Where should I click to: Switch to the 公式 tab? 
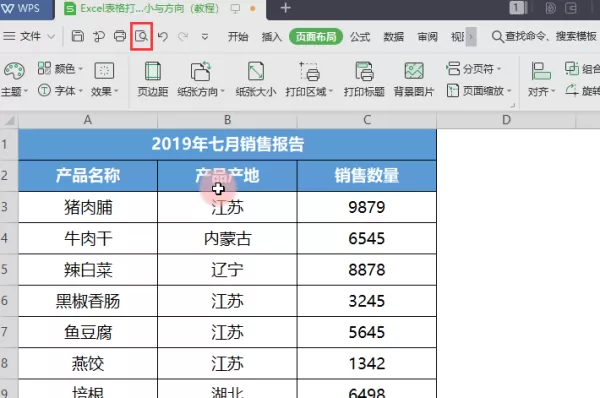click(x=360, y=37)
